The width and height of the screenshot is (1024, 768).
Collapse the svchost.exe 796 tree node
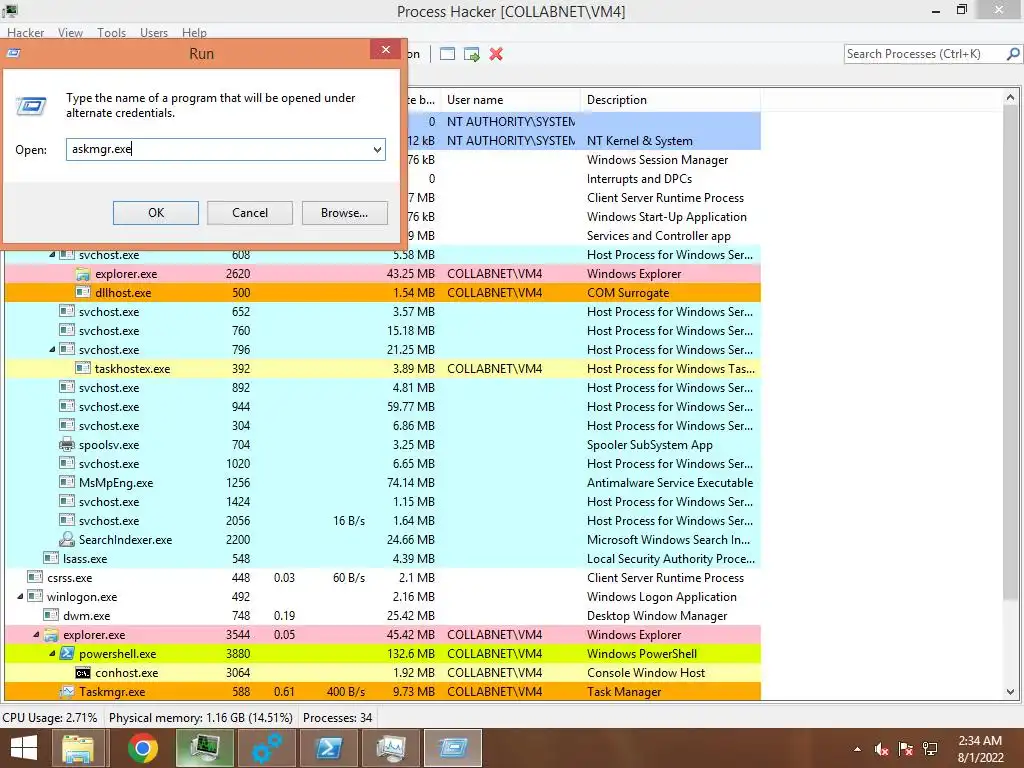52,349
